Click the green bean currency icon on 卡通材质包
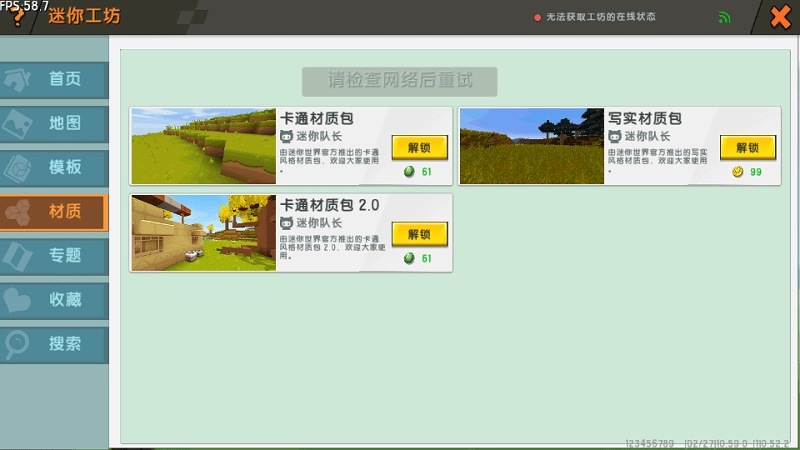Image resolution: width=800 pixels, height=450 pixels. [x=408, y=172]
